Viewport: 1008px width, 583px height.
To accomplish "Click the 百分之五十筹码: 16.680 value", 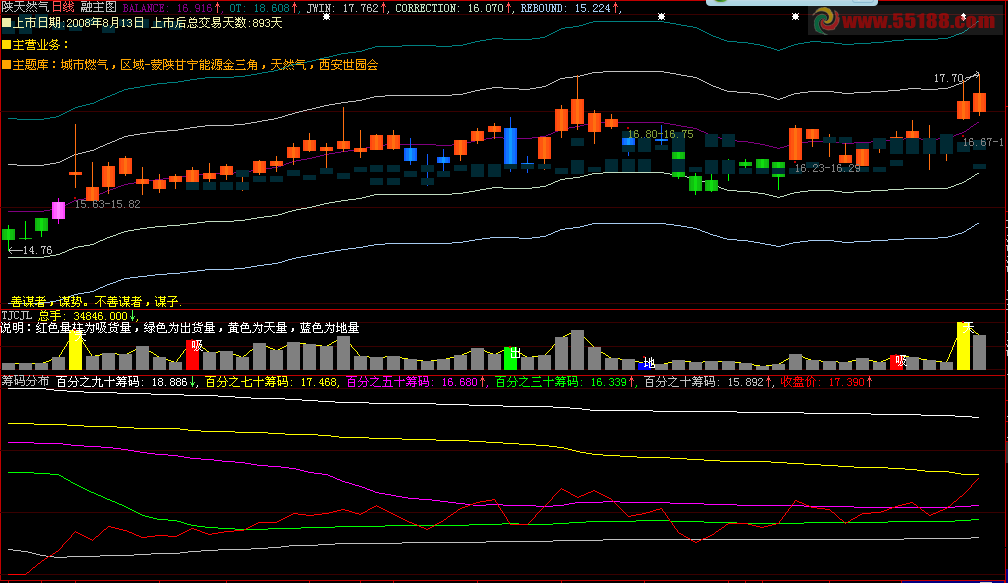I will pos(415,382).
